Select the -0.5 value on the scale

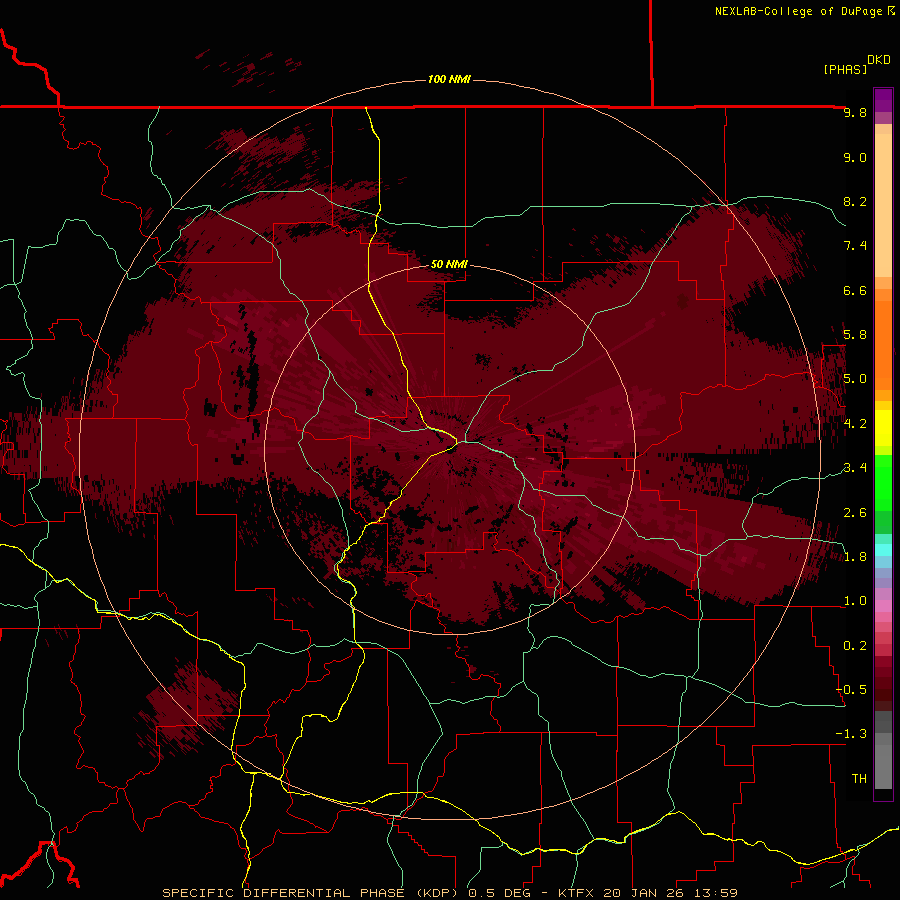pos(851,690)
